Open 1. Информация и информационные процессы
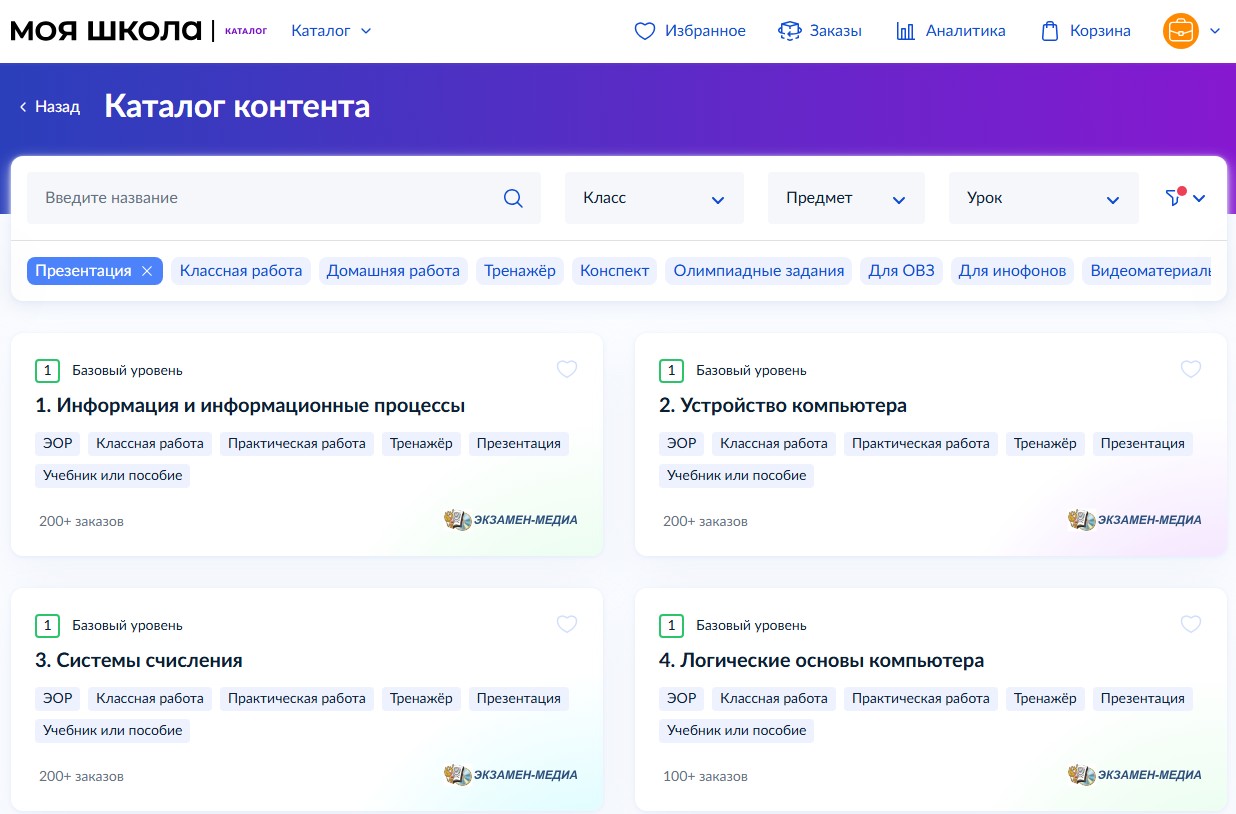The width and height of the screenshot is (1236, 814). click(x=250, y=406)
